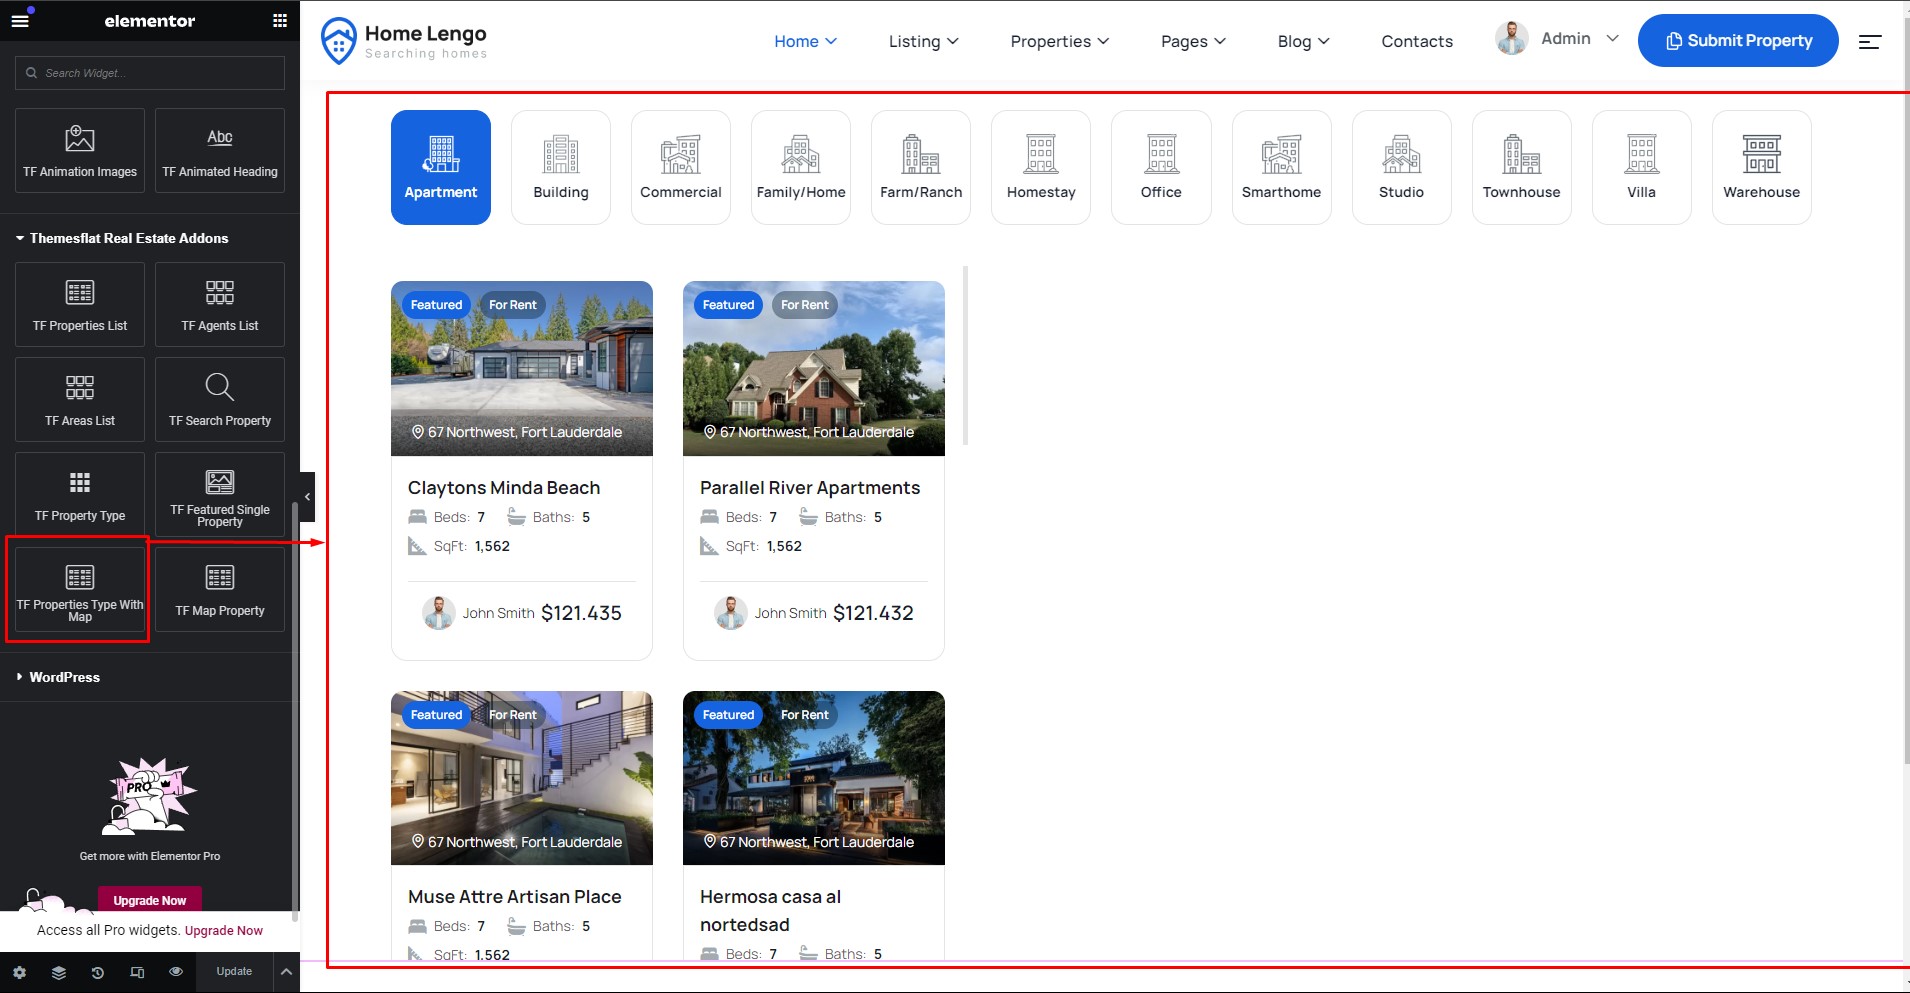
Task: Click the property list vertical scrollbar
Action: pyautogui.click(x=965, y=355)
